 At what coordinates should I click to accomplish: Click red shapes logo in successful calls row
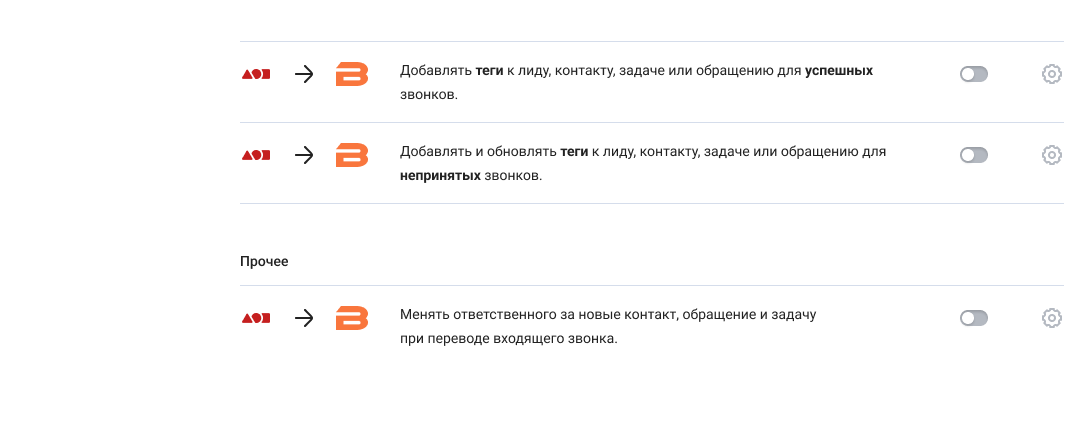point(256,74)
